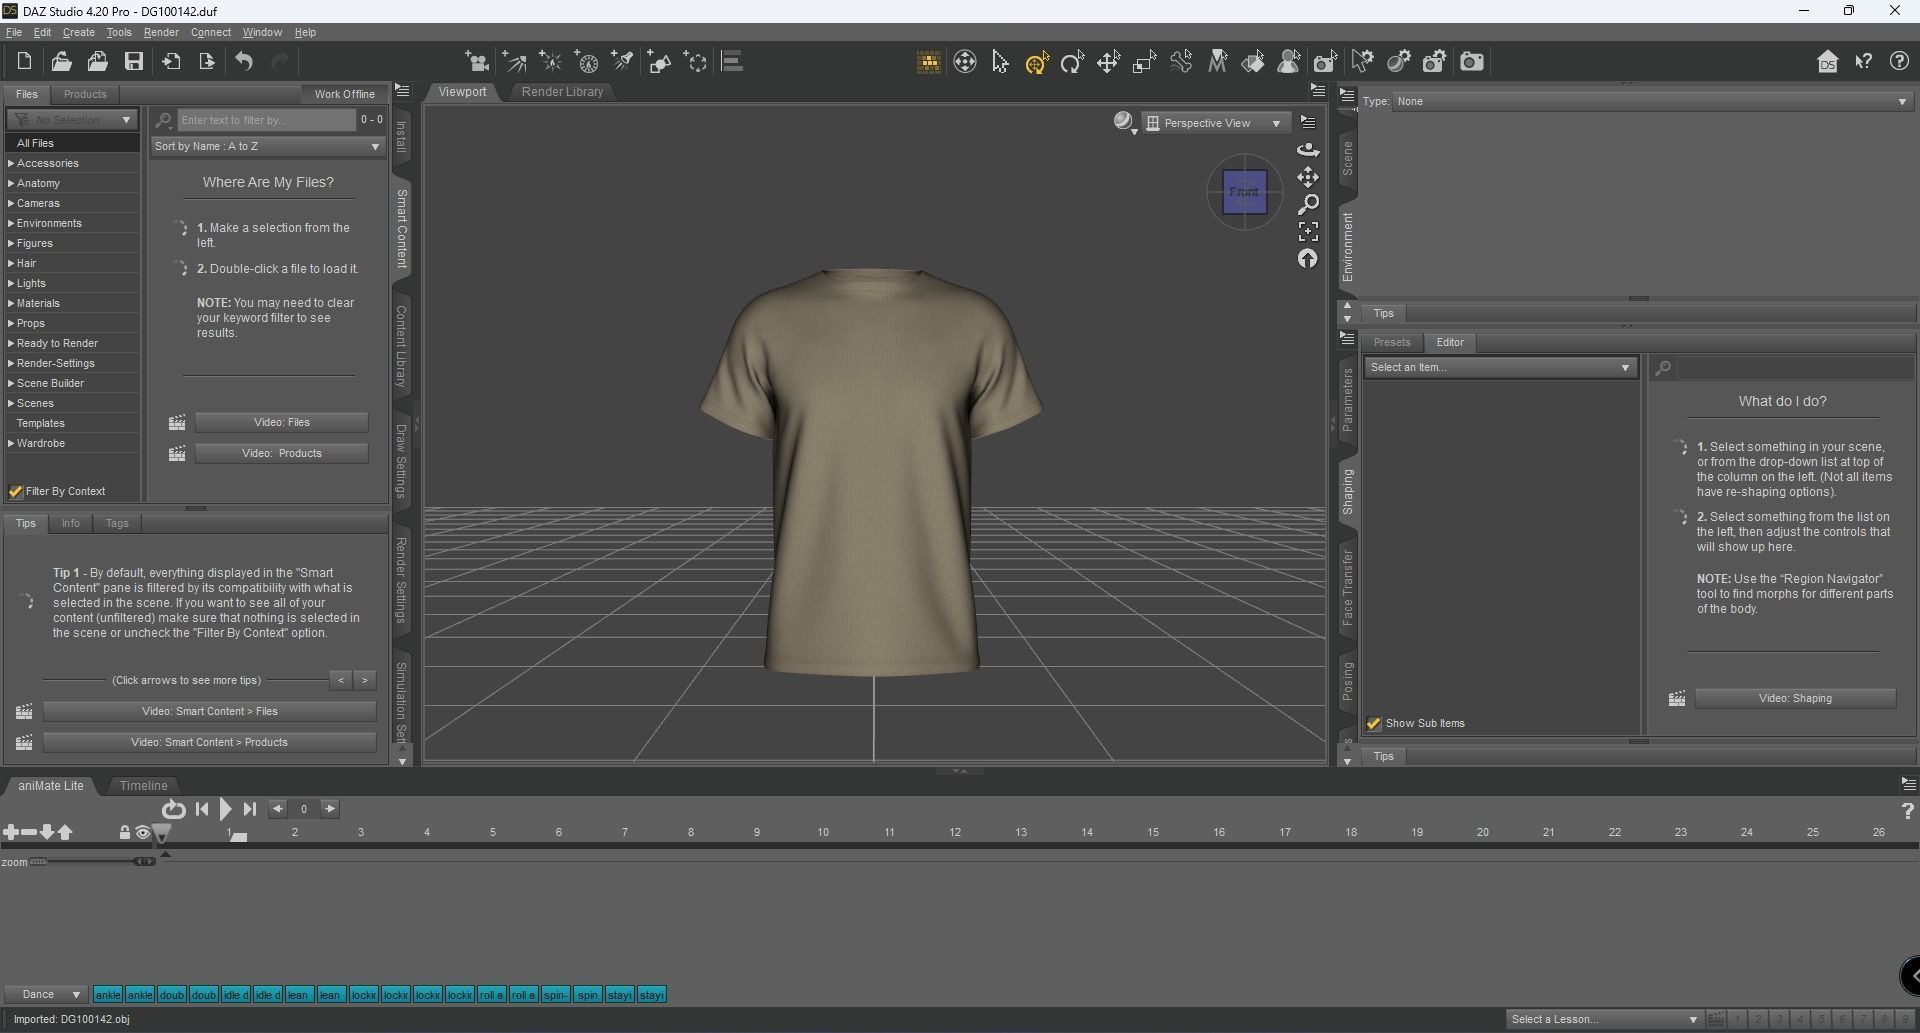Click the Smart Content filter text field
Screen dimensions: 1920x1033
pos(266,120)
